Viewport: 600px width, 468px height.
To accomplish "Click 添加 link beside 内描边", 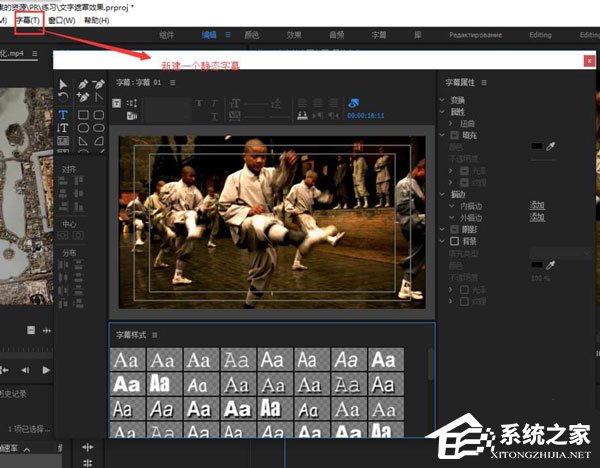I will click(537, 205).
